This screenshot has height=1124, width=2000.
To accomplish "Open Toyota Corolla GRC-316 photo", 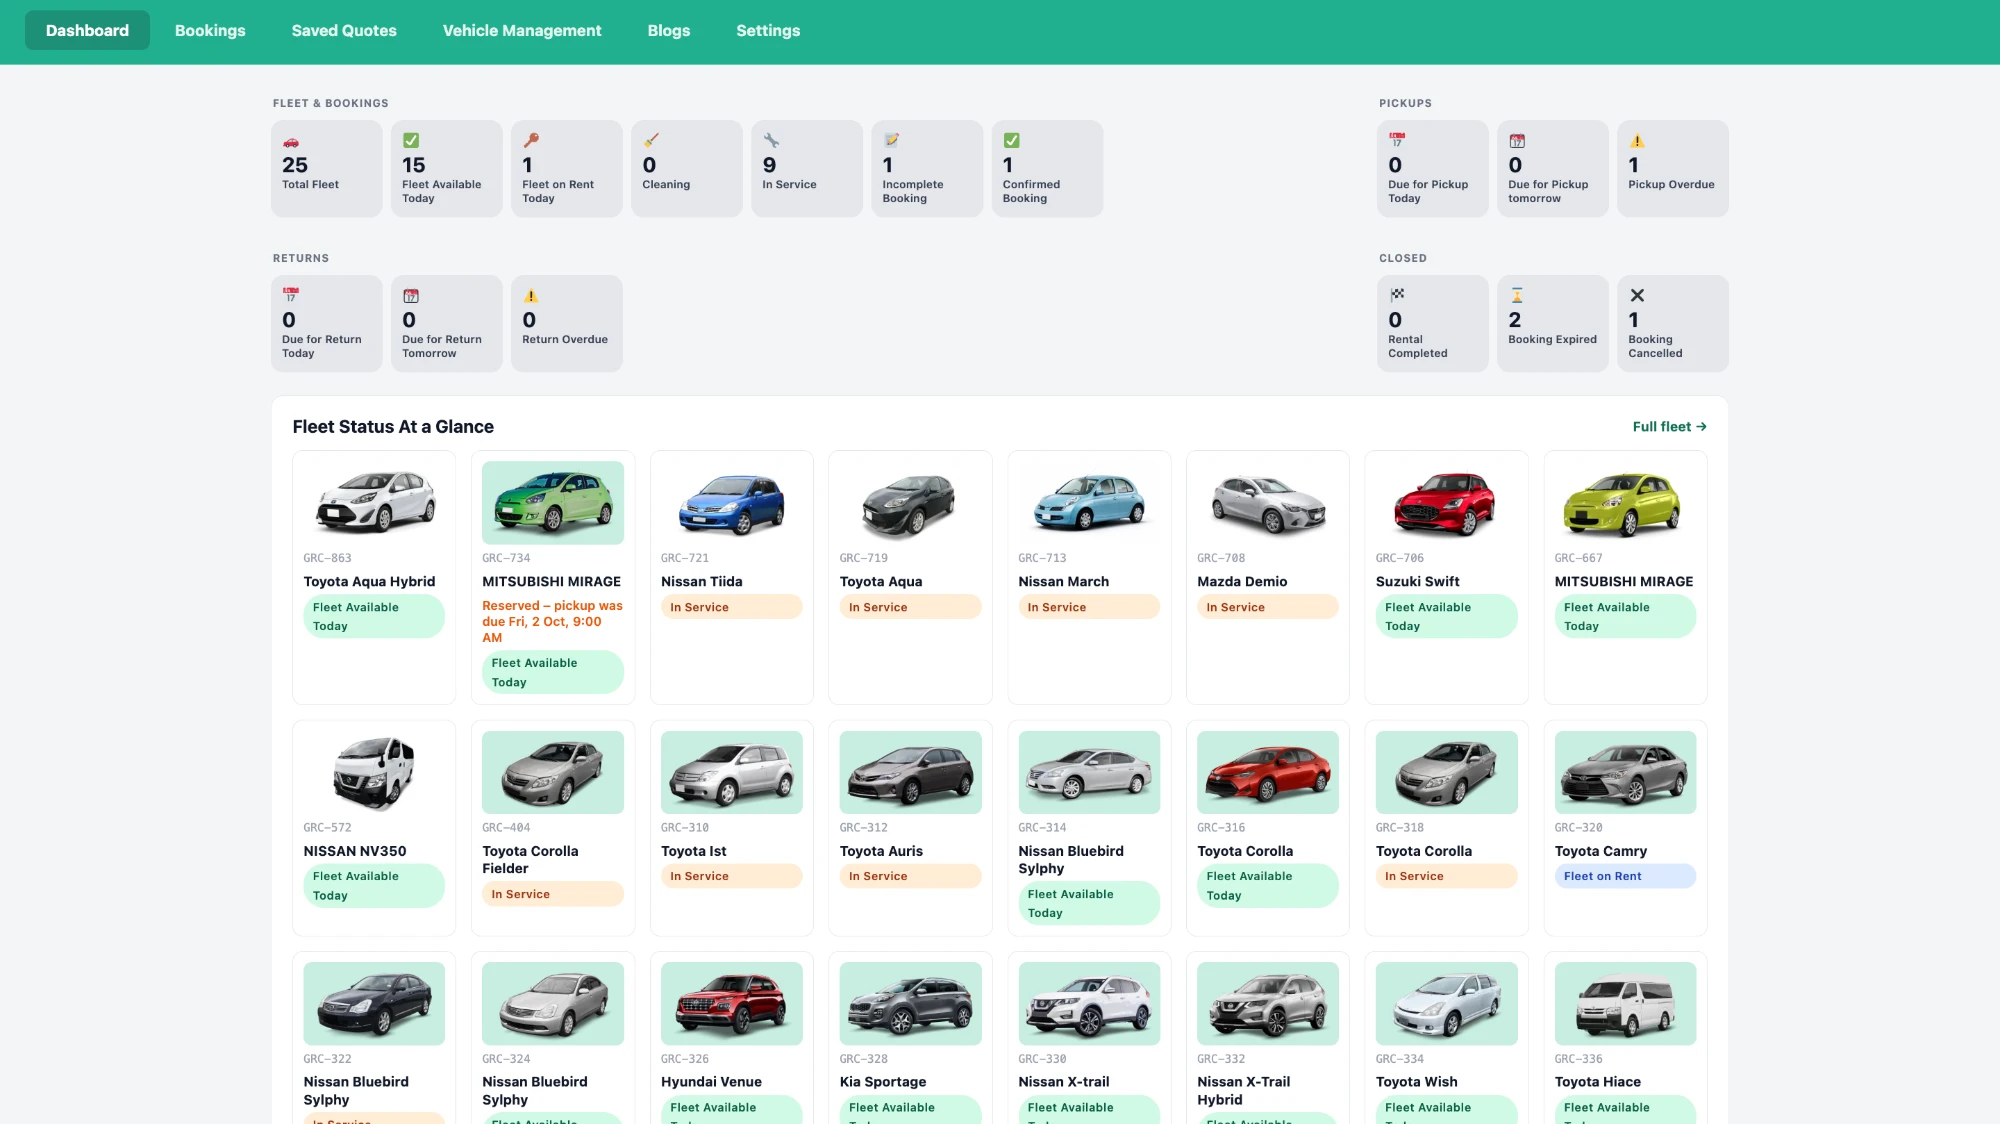I will 1267,772.
